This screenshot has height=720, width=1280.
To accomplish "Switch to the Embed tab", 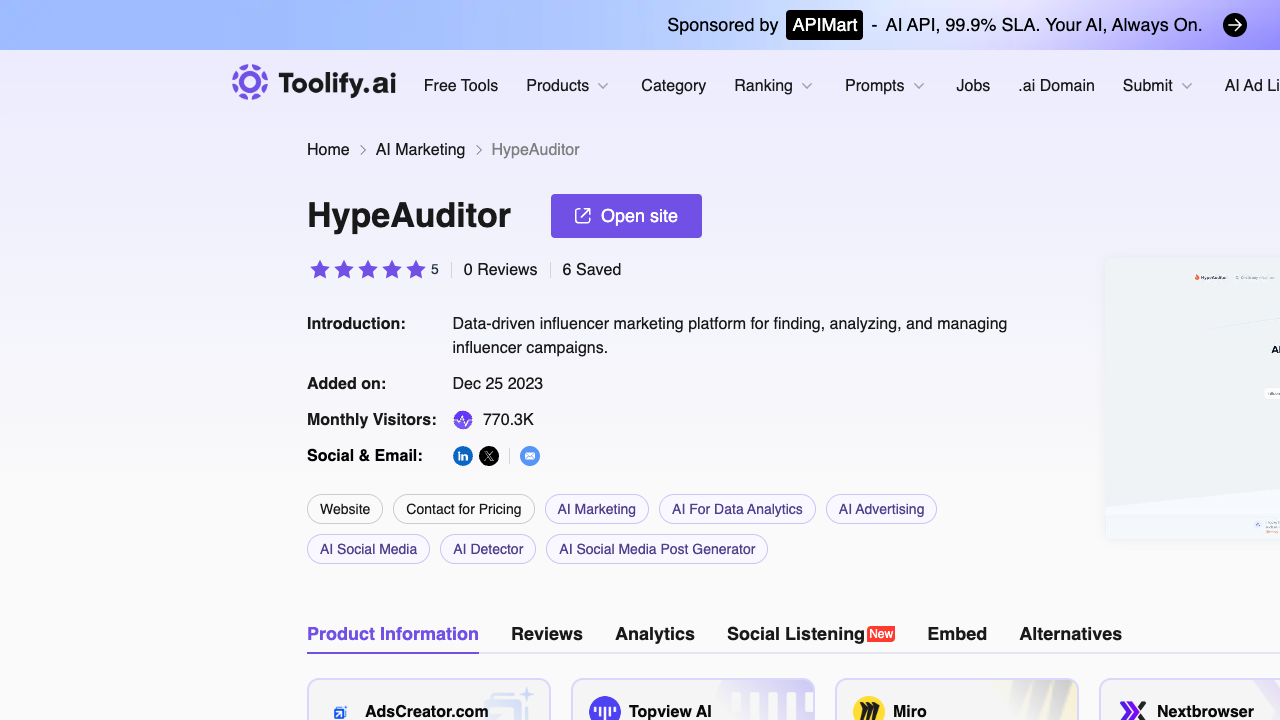I will click(x=957, y=634).
